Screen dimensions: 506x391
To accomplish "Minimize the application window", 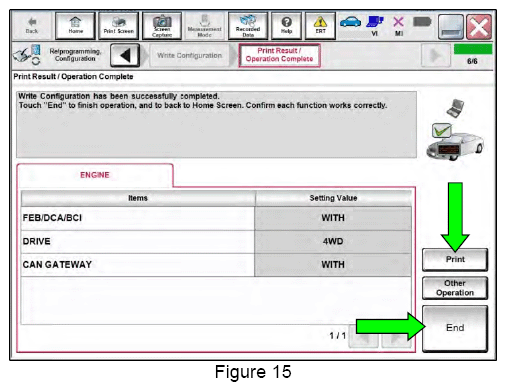I will [x=451, y=27].
